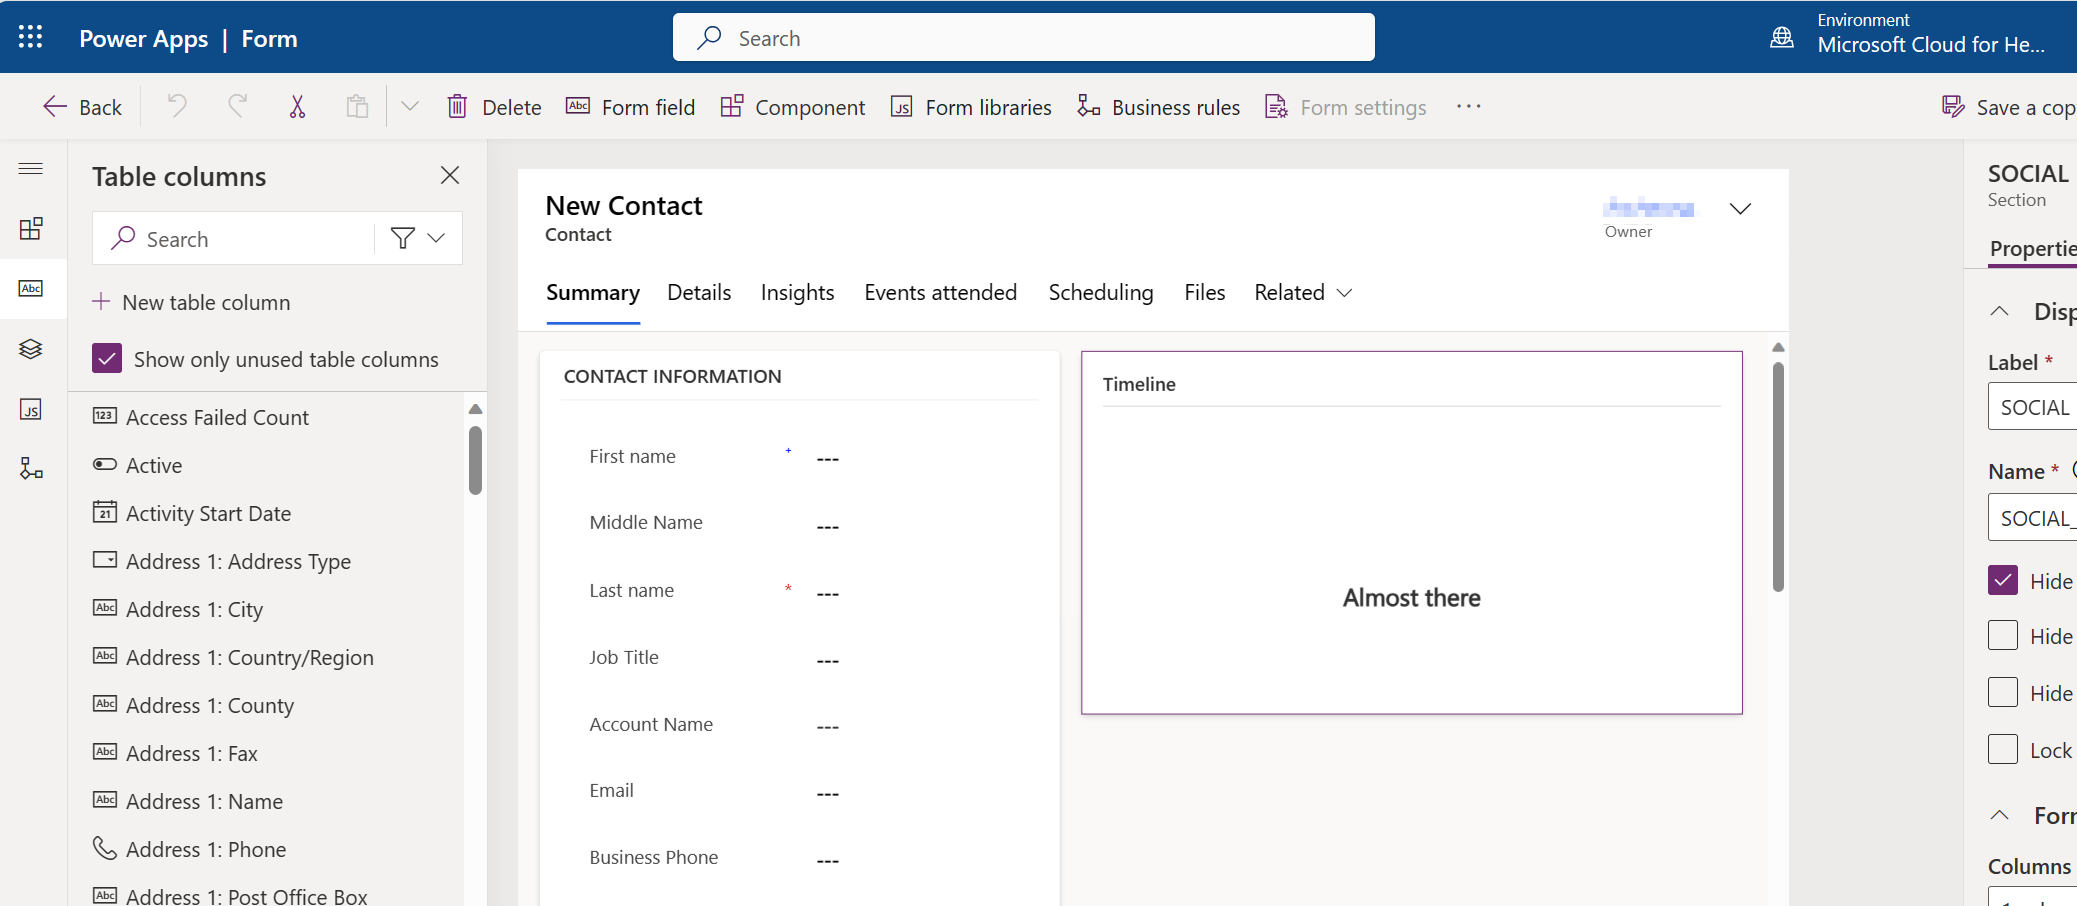
Task: Click the Cut scissors icon
Action: tap(297, 106)
